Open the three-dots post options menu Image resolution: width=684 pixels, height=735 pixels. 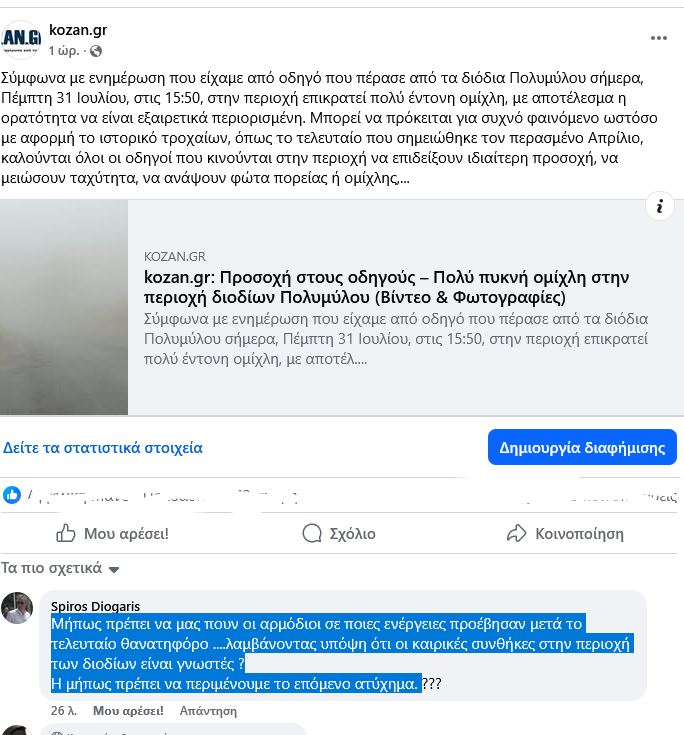point(658,38)
